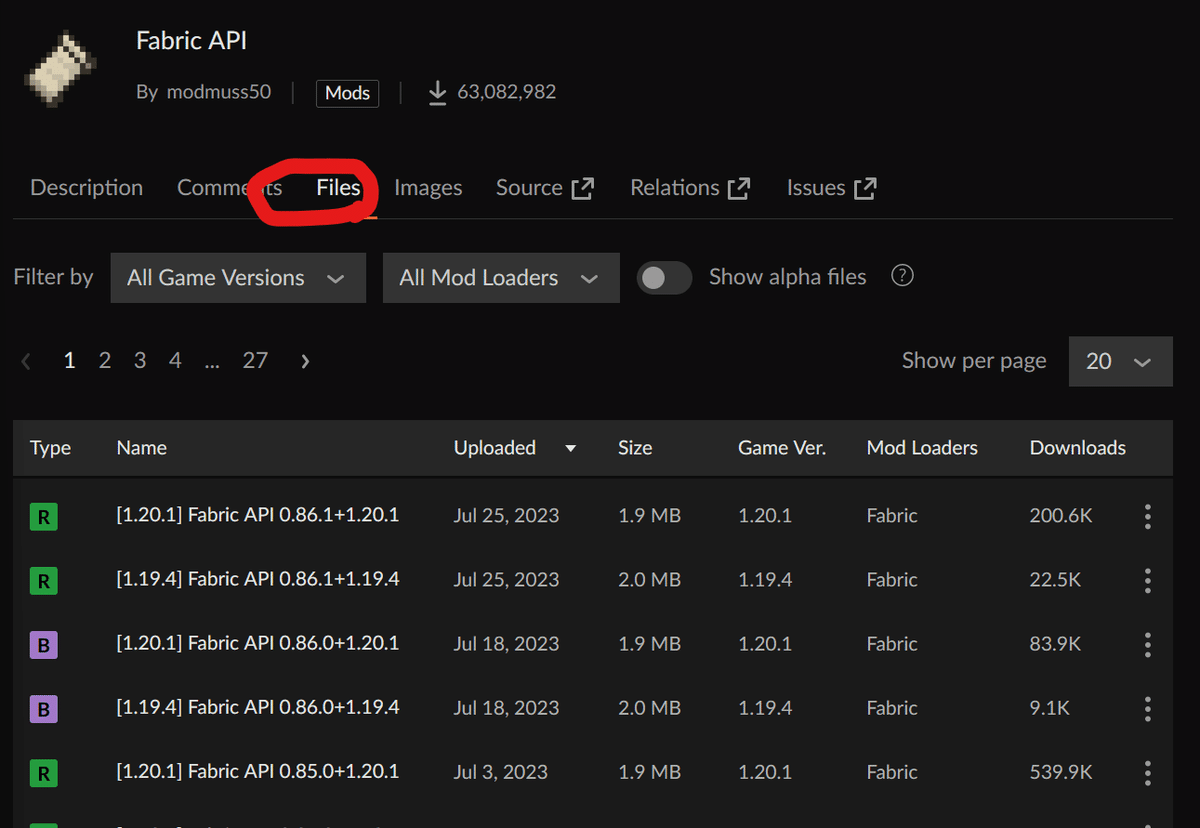Open more options for 0.86.1+1.20.1 row
The height and width of the screenshot is (828, 1200).
point(1147,516)
